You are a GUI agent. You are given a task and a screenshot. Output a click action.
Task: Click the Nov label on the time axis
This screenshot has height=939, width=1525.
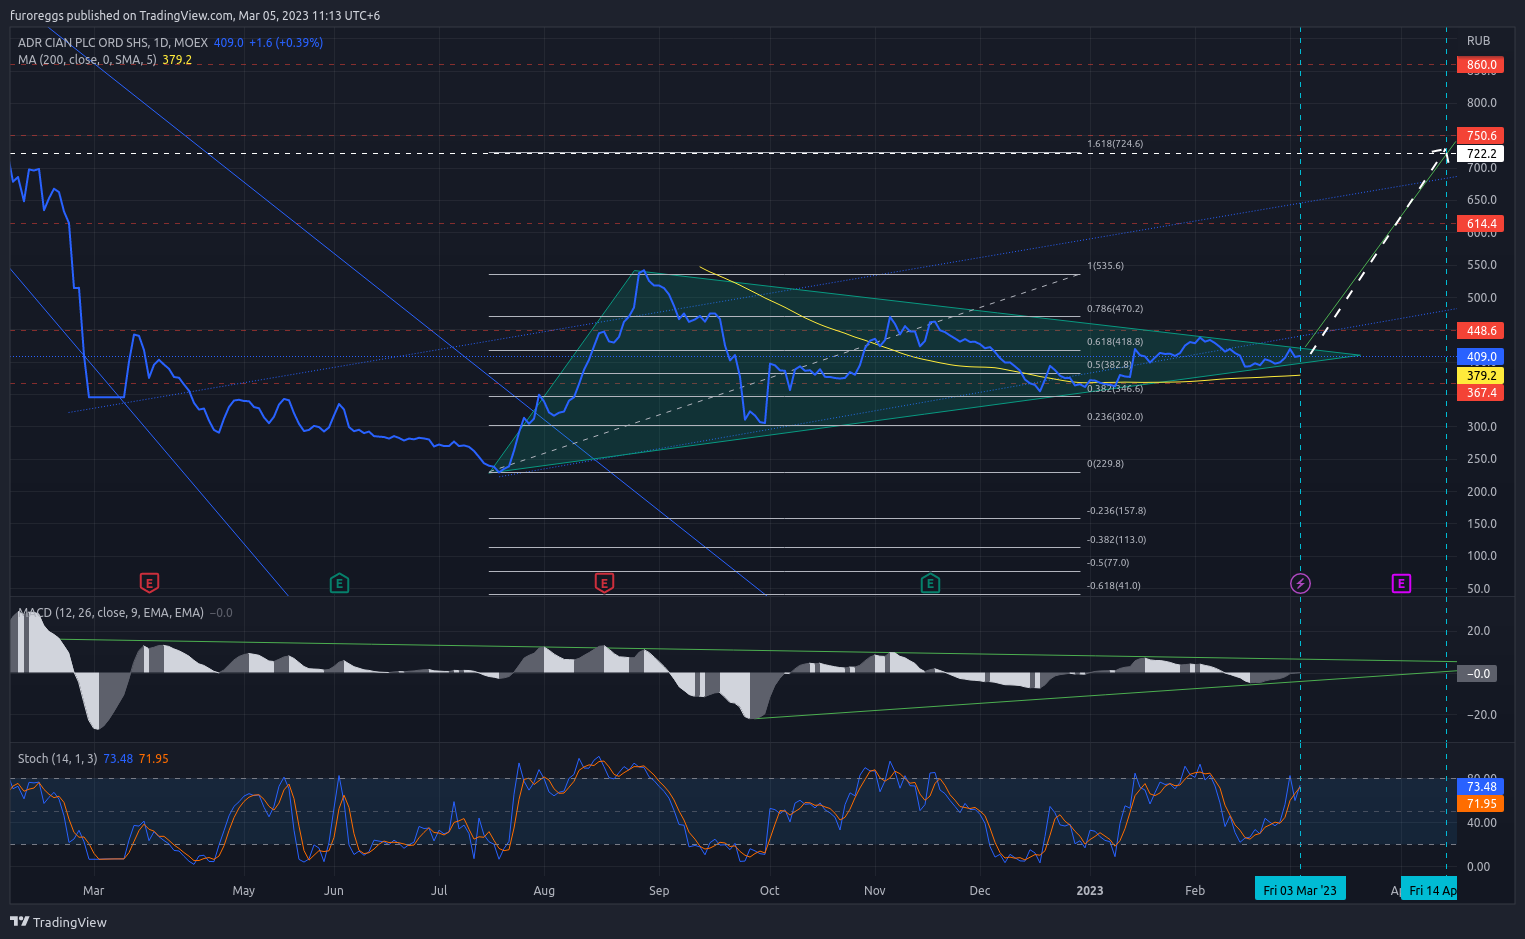pyautogui.click(x=875, y=891)
